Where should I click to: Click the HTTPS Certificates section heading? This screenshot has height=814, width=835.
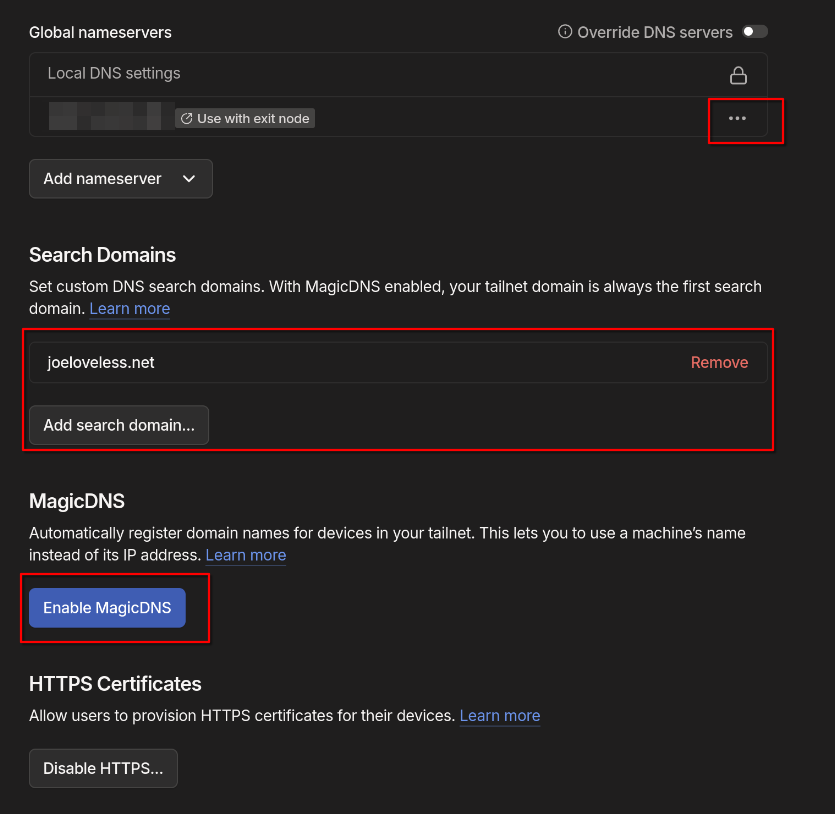pos(115,684)
